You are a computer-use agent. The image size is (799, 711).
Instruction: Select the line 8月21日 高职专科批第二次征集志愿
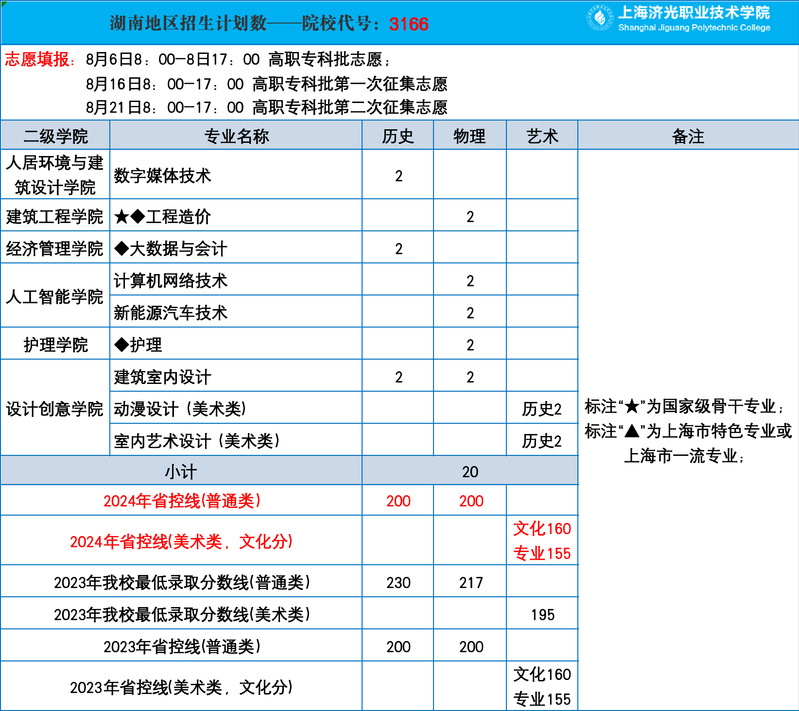[x=267, y=107]
